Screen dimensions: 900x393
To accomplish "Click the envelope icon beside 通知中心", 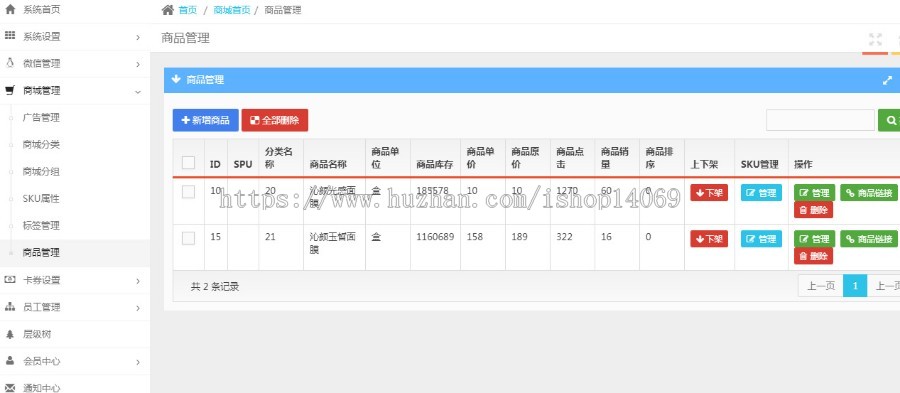I will tap(10, 388).
